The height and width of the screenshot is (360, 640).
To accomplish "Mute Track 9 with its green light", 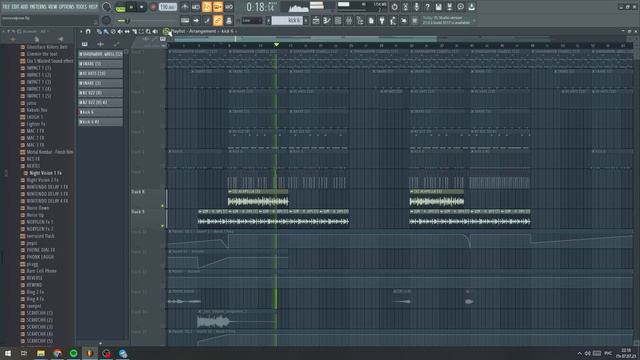I will (x=162, y=226).
